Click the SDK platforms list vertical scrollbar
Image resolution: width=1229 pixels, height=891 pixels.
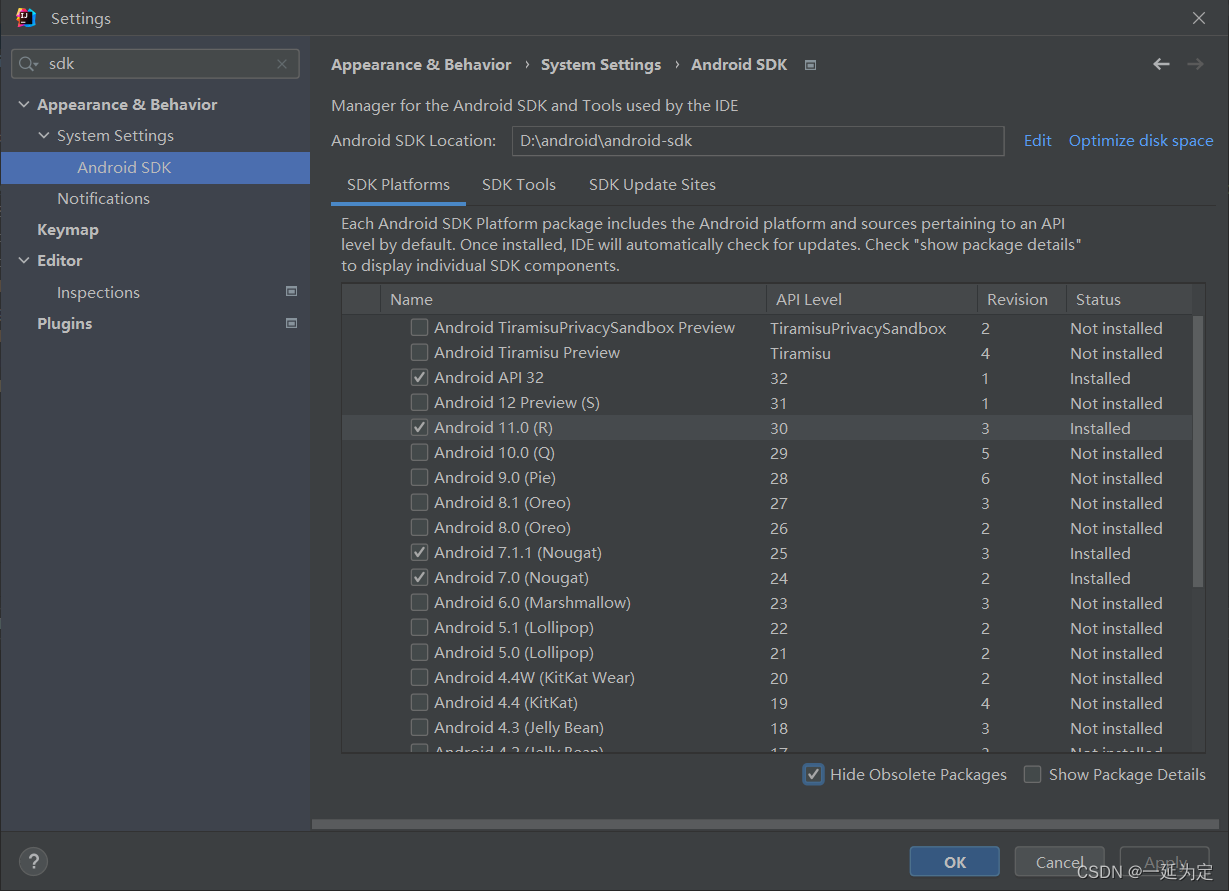(x=1198, y=451)
